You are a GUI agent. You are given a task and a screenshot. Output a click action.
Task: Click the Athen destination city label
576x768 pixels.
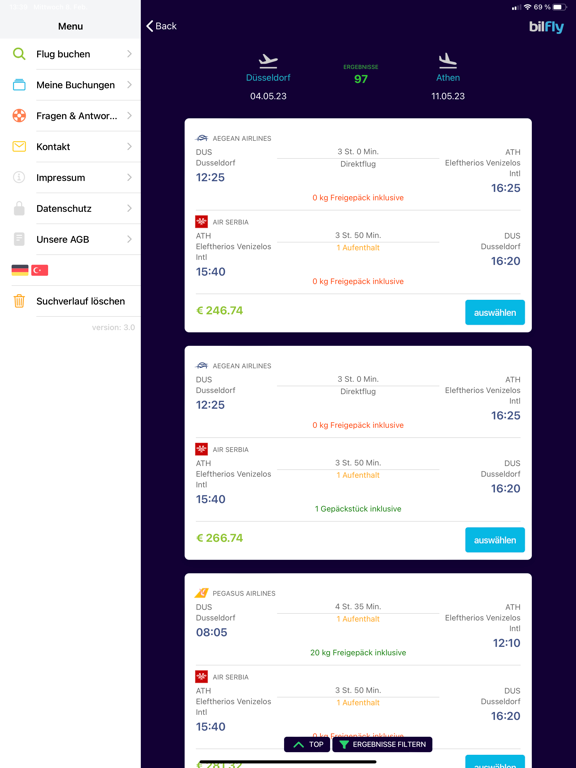coord(448,77)
